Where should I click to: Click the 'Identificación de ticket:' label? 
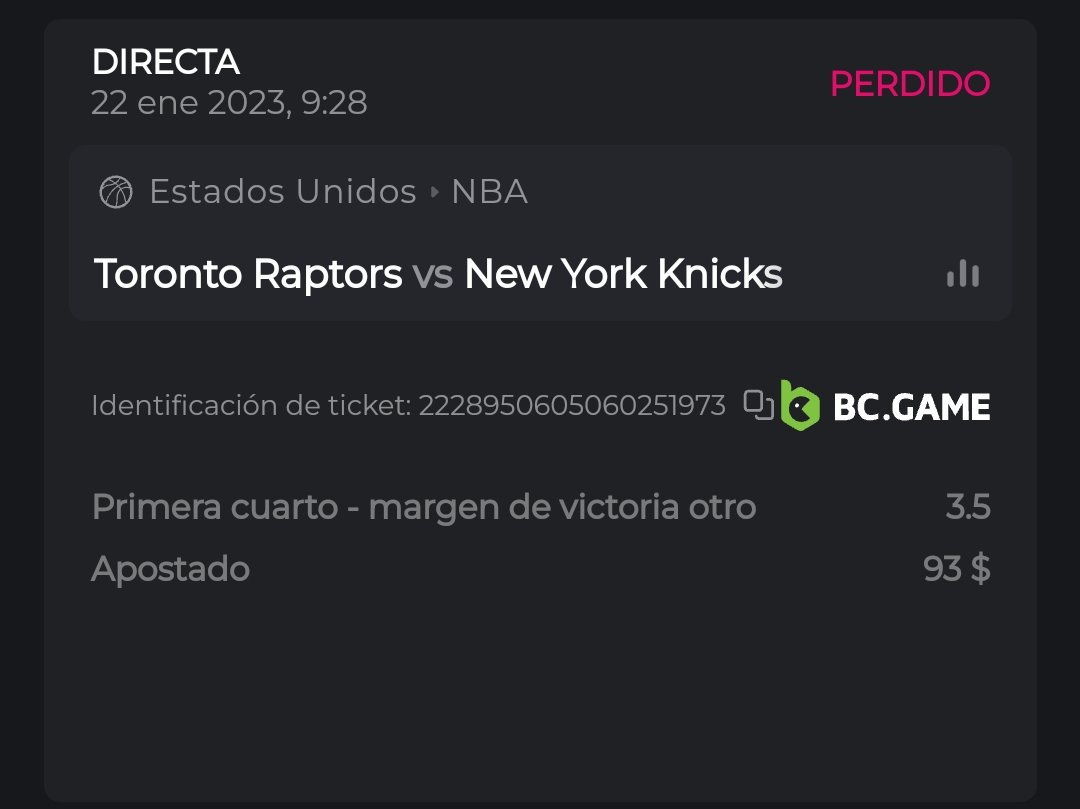pyautogui.click(x=251, y=406)
